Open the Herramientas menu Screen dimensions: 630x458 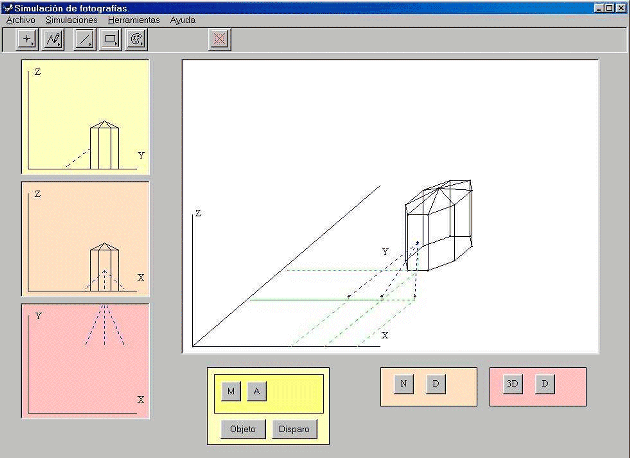point(134,20)
